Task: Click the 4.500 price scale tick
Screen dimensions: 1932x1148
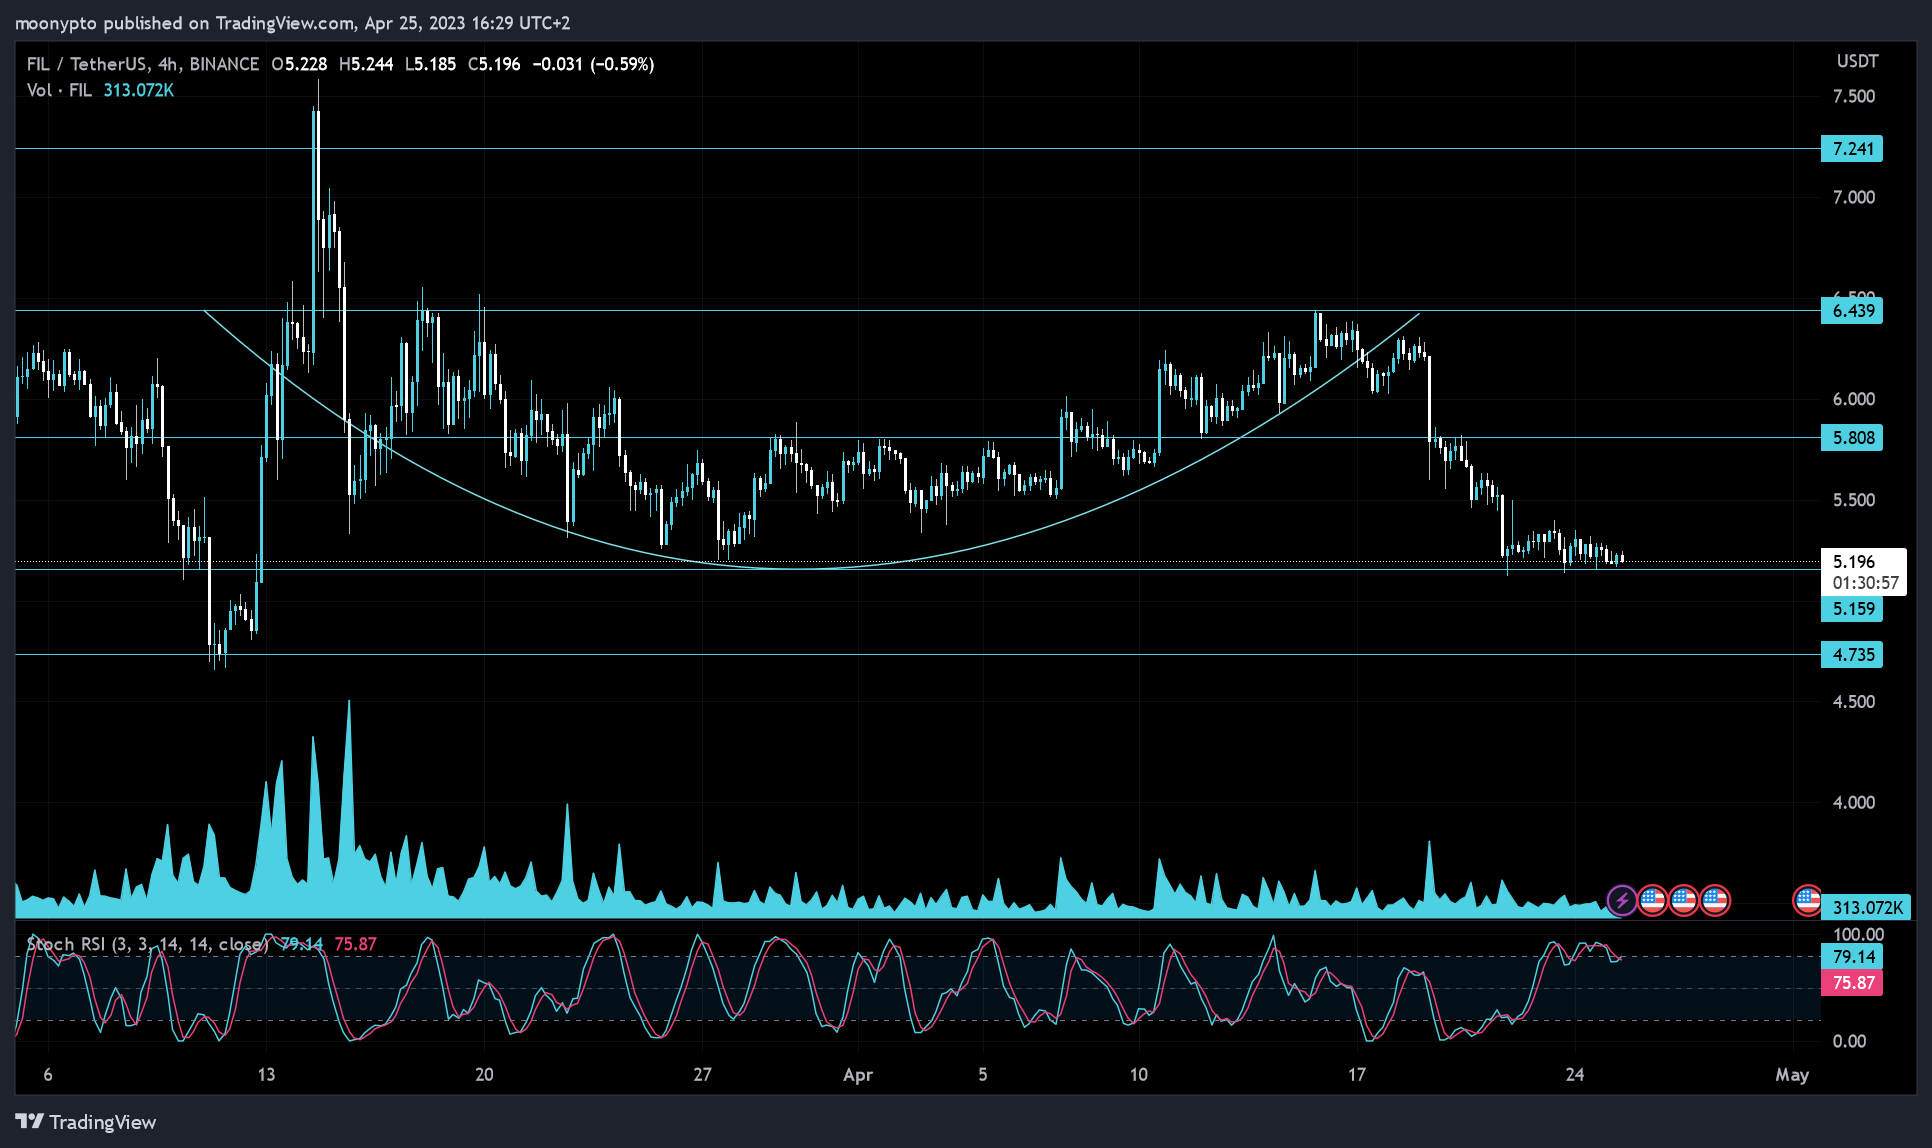Action: [1853, 702]
